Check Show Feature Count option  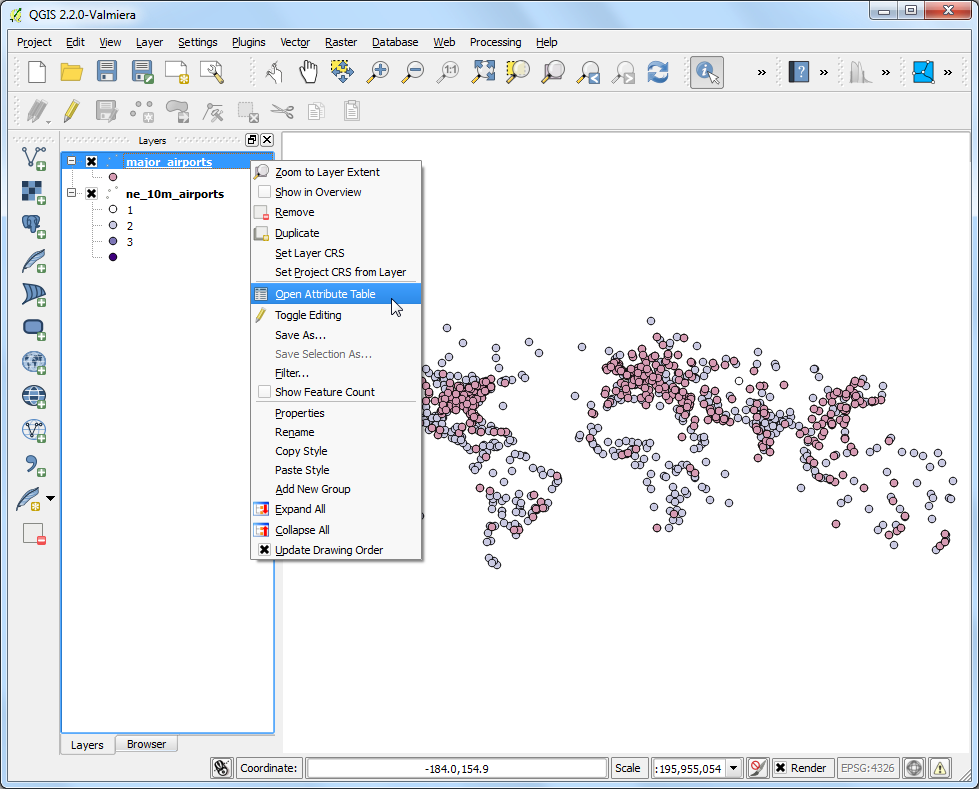(265, 392)
